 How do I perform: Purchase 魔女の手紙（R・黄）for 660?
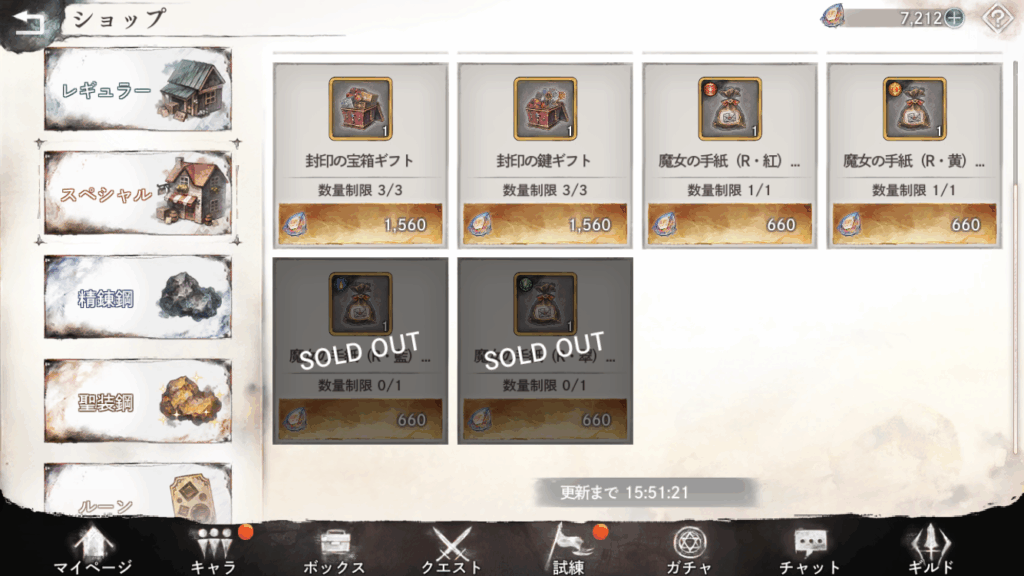[x=914, y=224]
